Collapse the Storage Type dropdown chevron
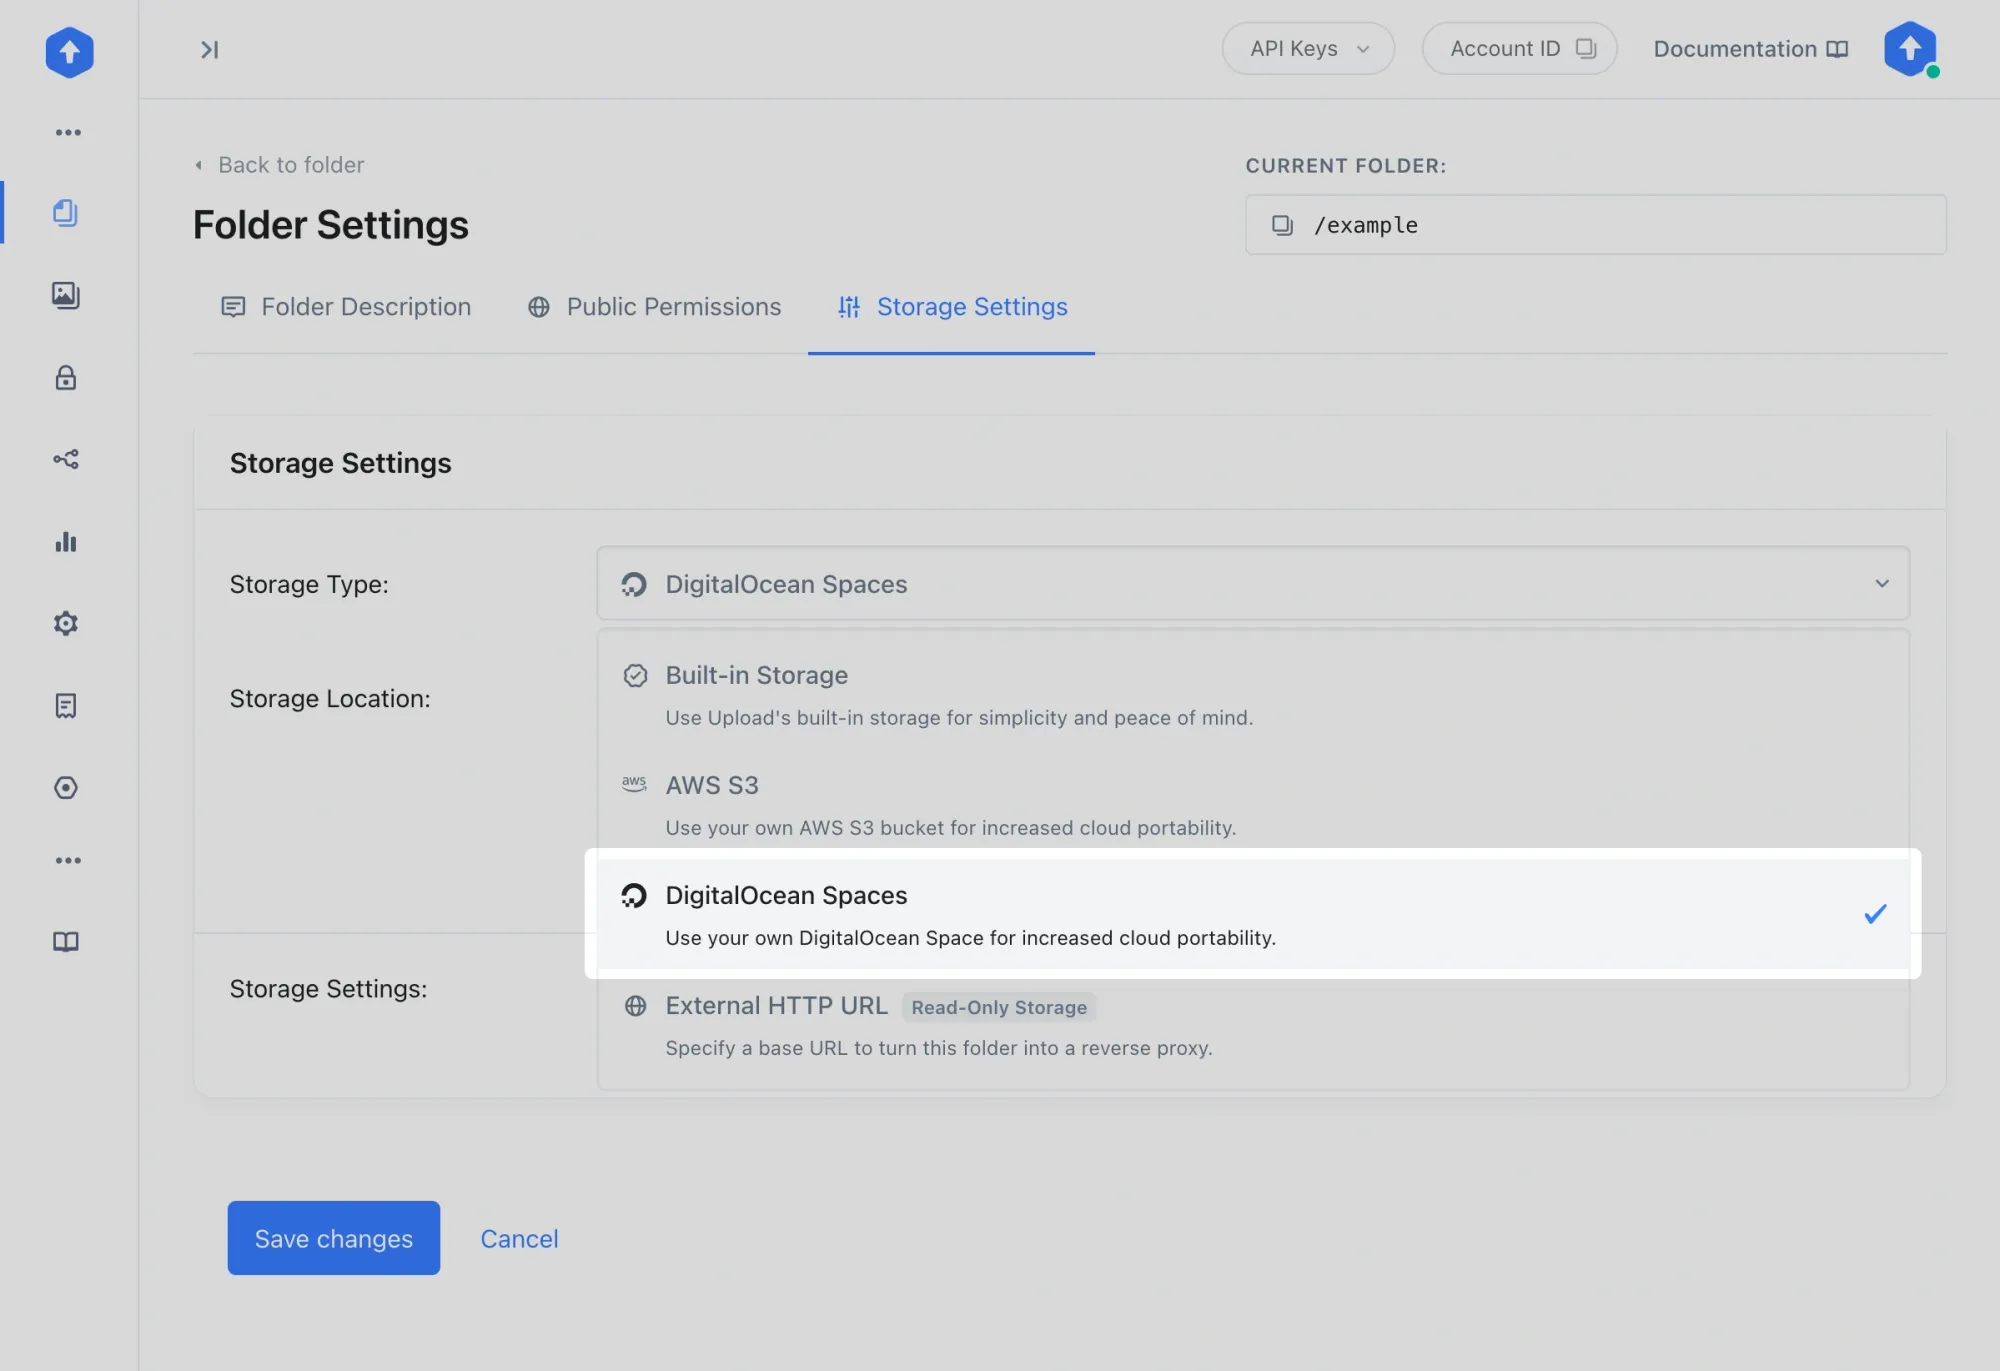2000x1371 pixels. tap(1881, 584)
